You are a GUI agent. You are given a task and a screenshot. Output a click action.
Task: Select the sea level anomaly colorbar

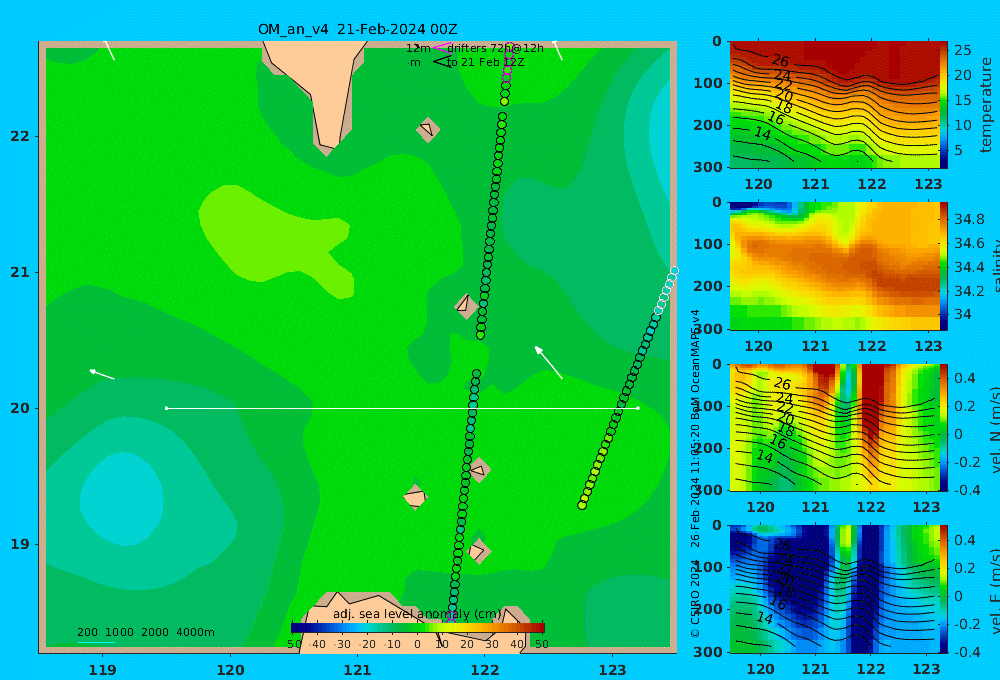click(x=418, y=628)
